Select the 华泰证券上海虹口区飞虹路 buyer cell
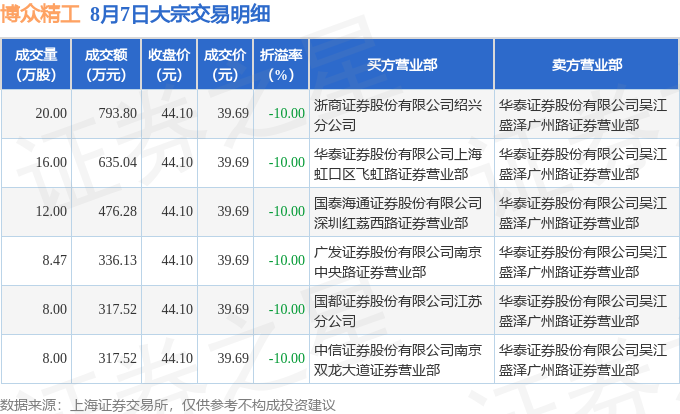Viewport: 680px width, 414px height. [x=402, y=163]
